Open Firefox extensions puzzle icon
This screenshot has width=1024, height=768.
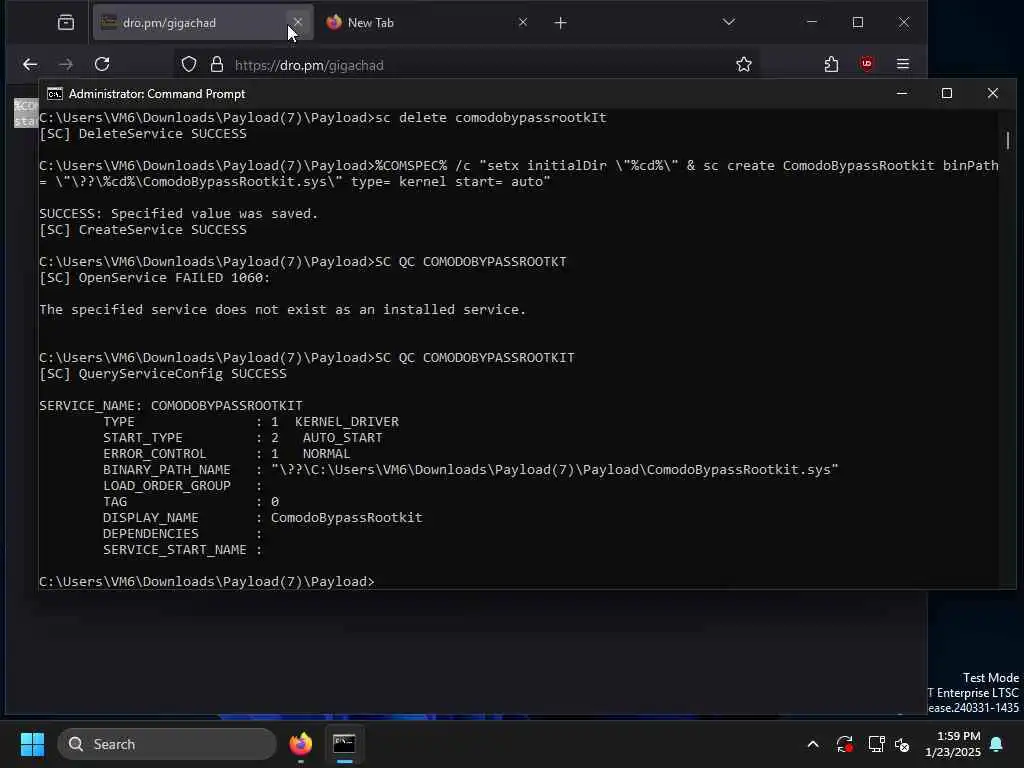point(831,64)
